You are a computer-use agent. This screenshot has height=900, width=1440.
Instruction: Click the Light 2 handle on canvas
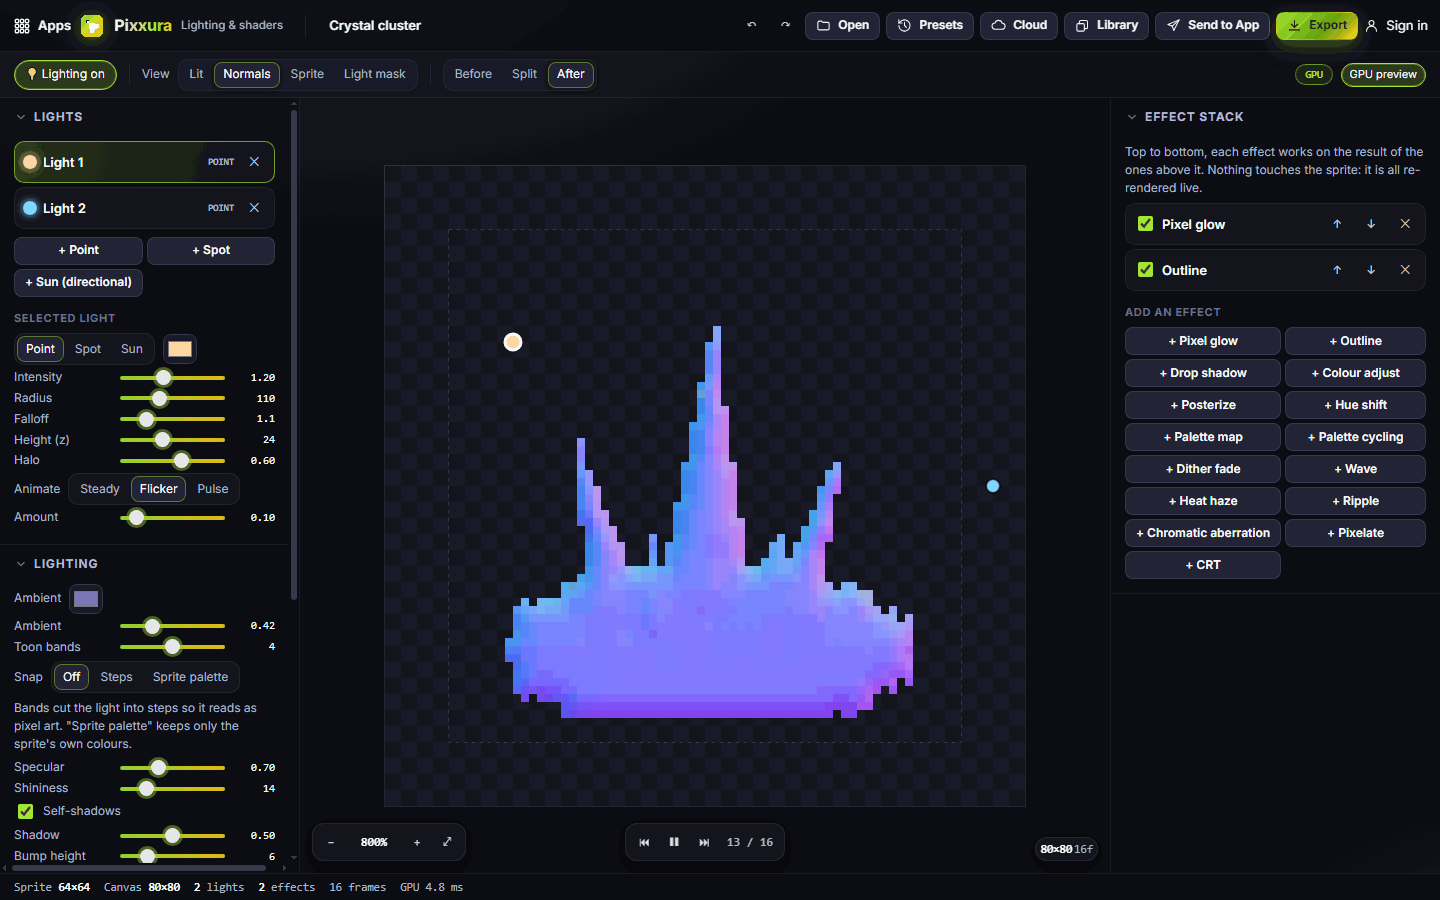tap(993, 486)
